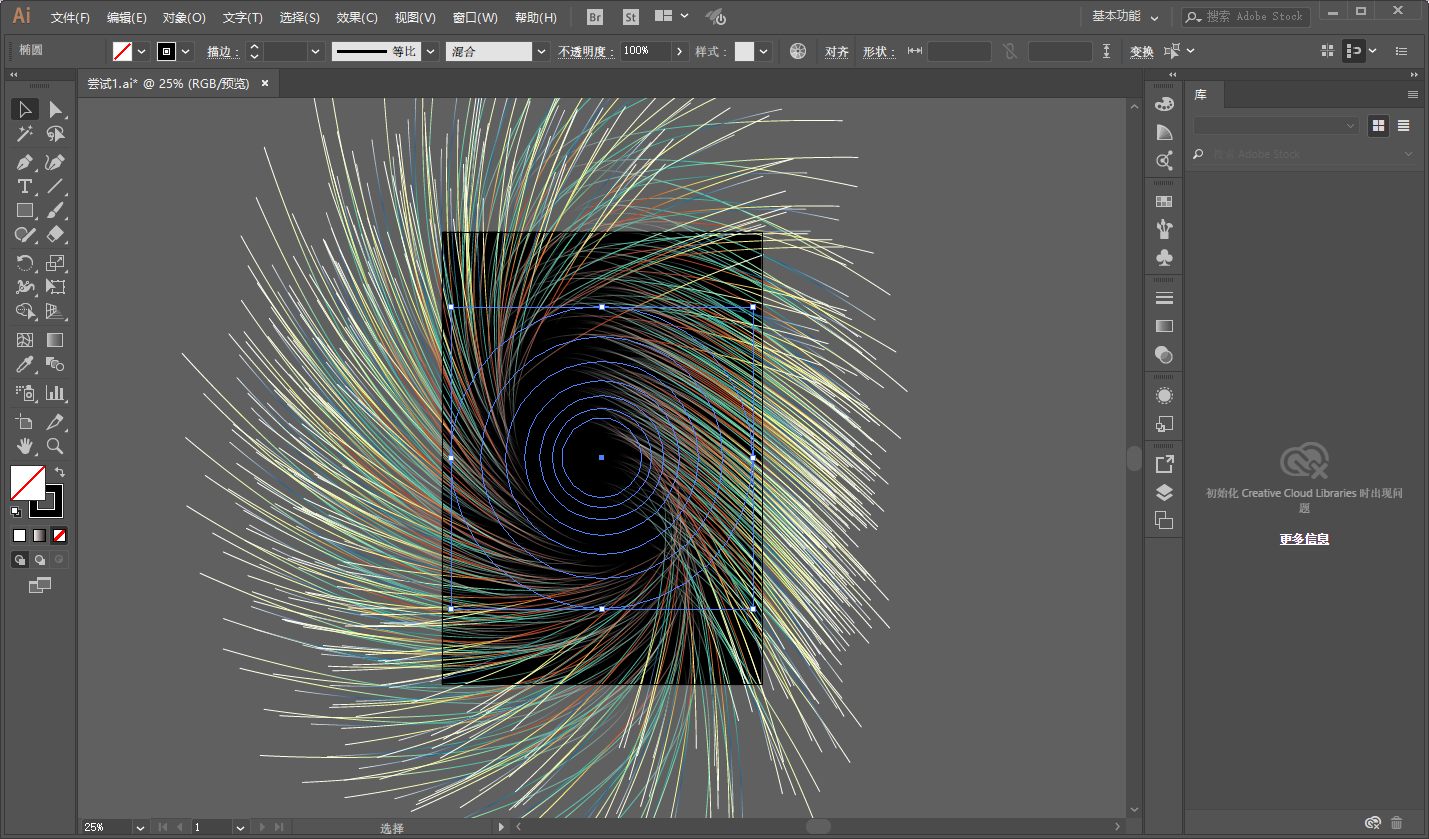
Task: Select the Rotate tool
Action: [x=25, y=263]
